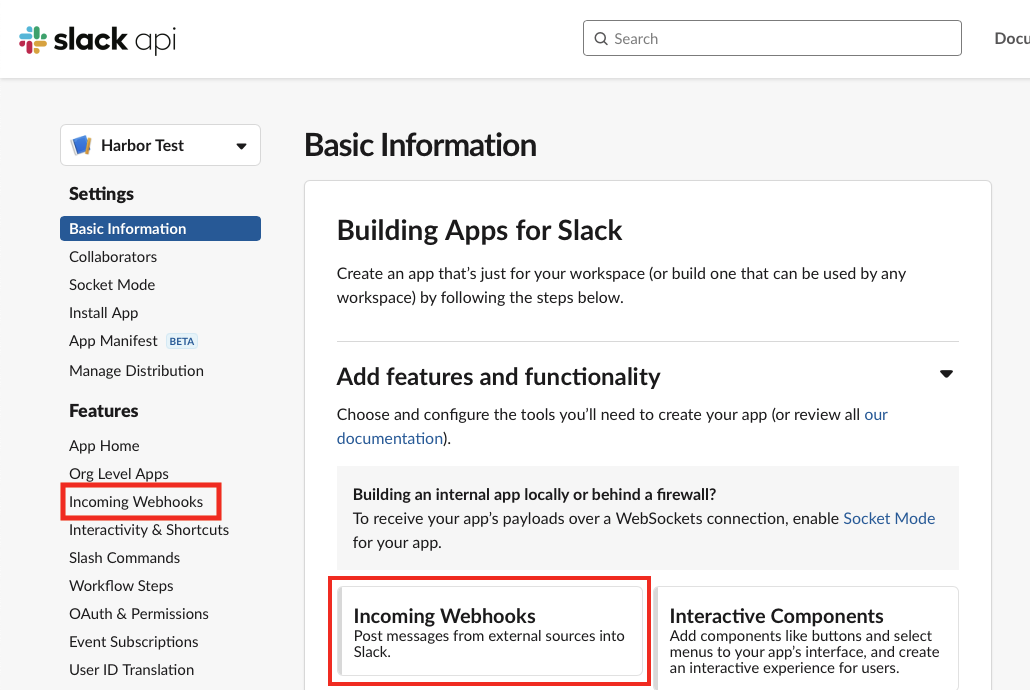Select Incoming Webhooks in sidebar
The image size is (1030, 690).
pos(136,502)
